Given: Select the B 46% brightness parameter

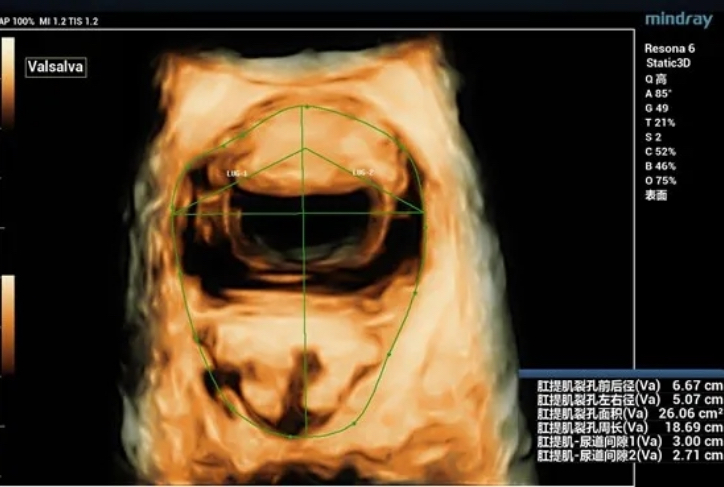Looking at the screenshot, I should coord(660,166).
